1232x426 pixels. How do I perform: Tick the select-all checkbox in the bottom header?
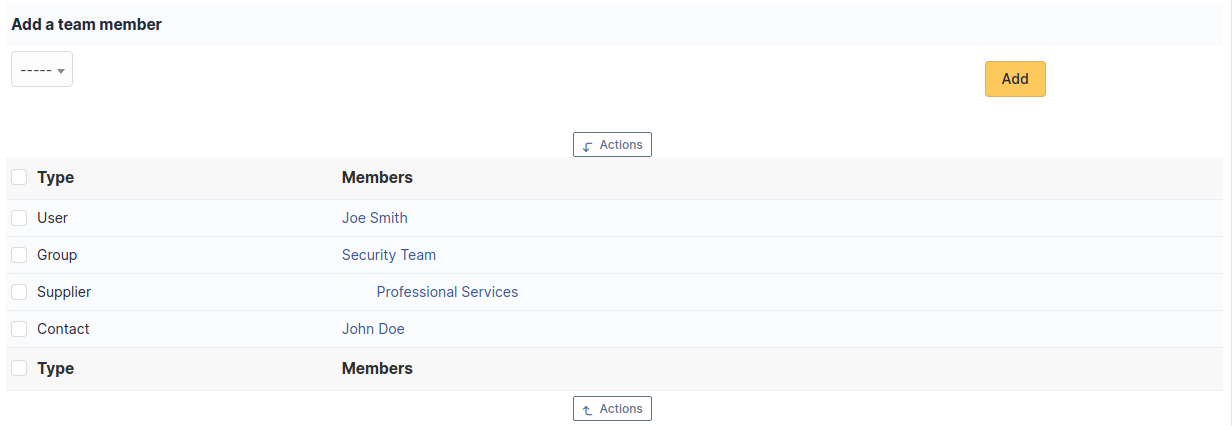[x=19, y=368]
